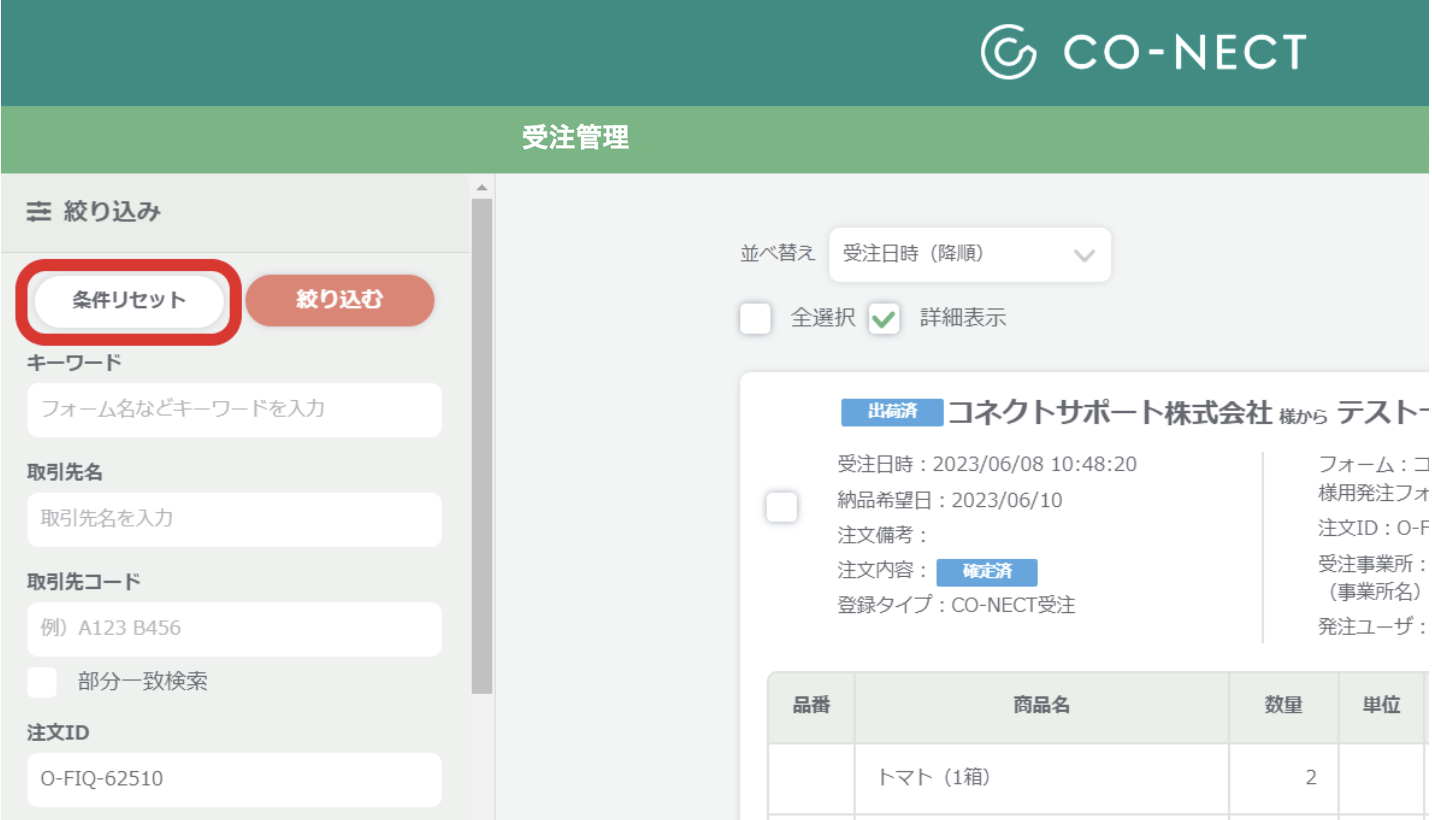Click the scroll-up arrow of the filter panel scrollbar
The image size is (1432, 820).
click(482, 188)
